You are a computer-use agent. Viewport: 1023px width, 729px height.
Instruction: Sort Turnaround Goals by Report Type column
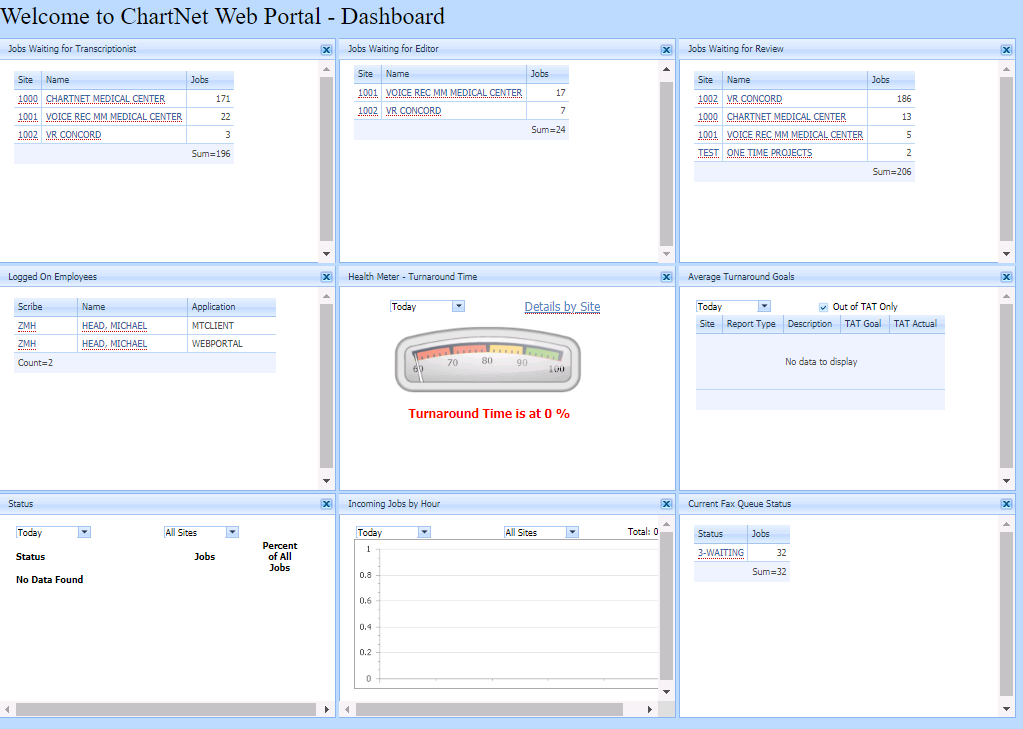pyautogui.click(x=752, y=324)
